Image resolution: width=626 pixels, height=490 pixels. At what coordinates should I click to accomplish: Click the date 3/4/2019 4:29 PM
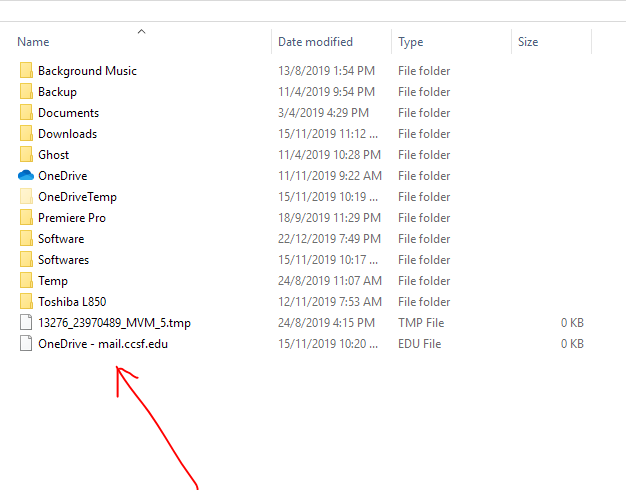coord(323,113)
